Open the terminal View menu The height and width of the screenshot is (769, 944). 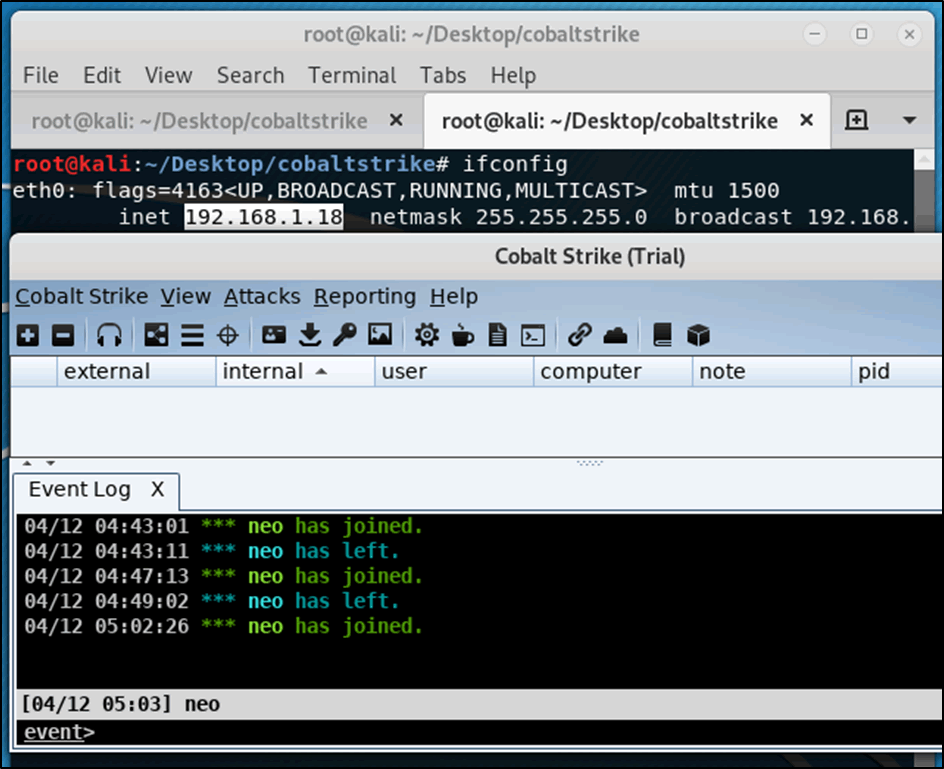(169, 75)
